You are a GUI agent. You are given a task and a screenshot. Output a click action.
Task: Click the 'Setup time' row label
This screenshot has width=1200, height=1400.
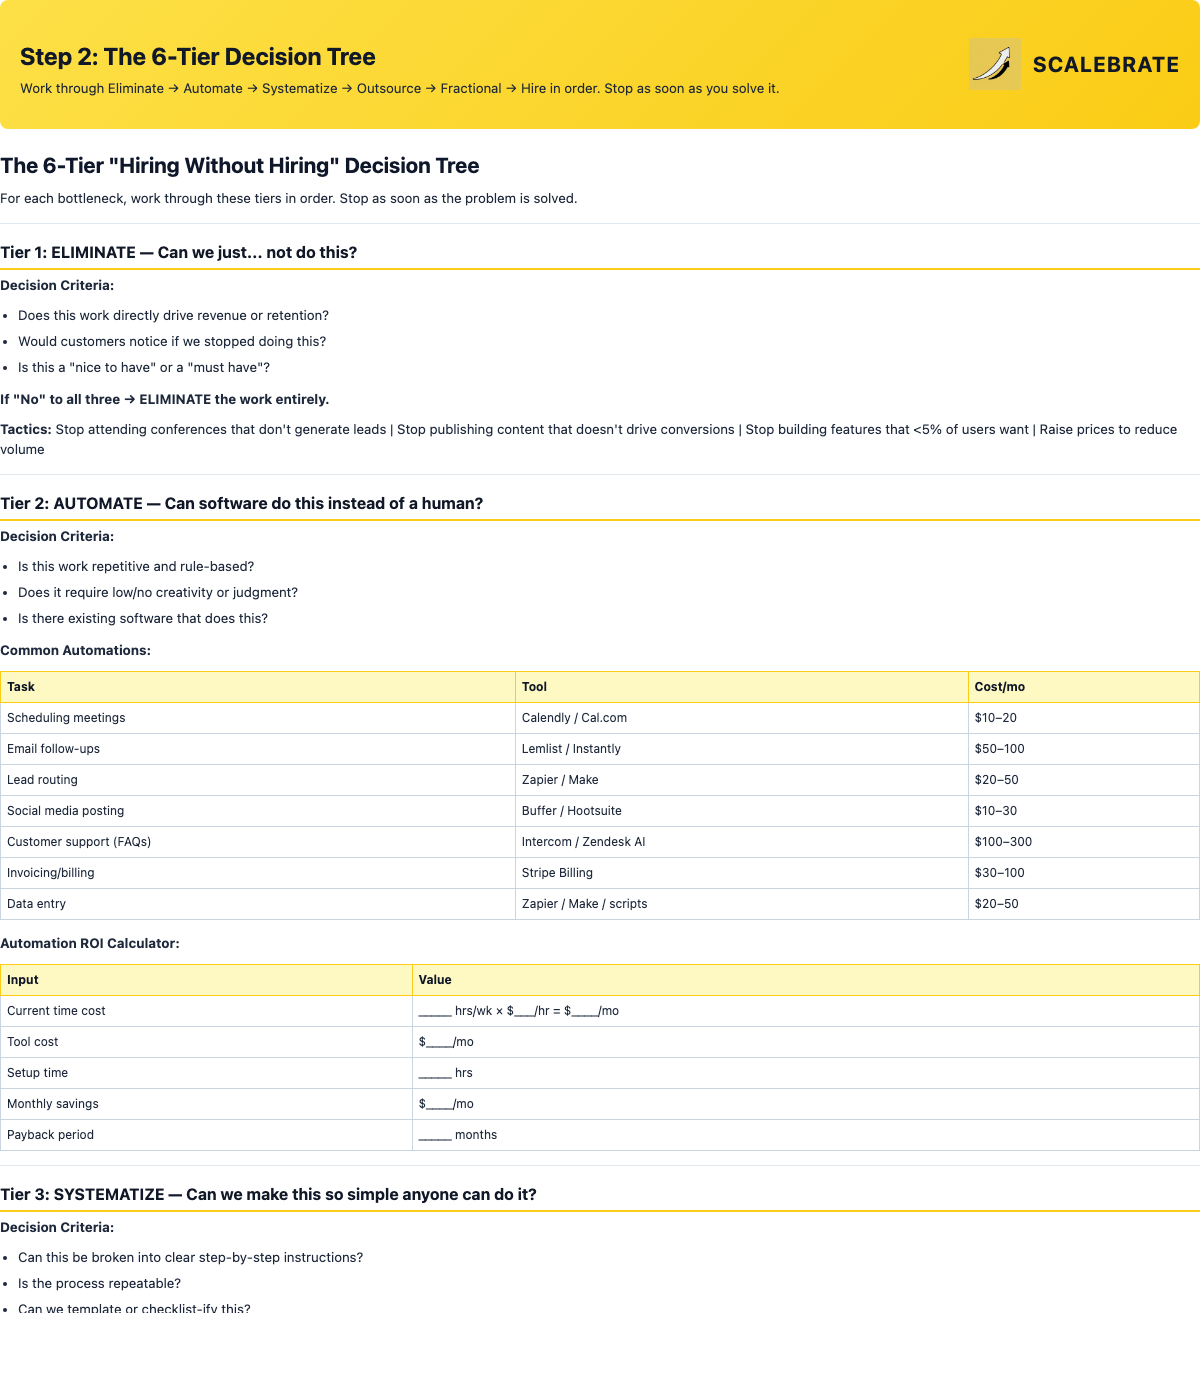pos(206,1073)
